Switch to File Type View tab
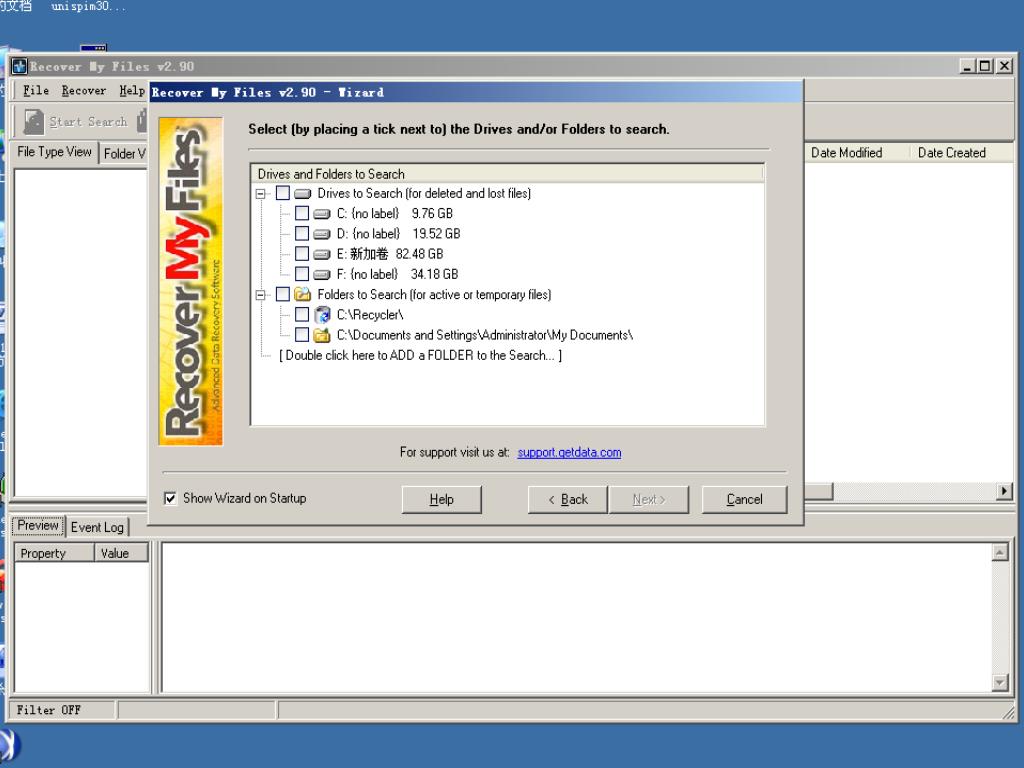This screenshot has height=768, width=1024. coord(54,152)
